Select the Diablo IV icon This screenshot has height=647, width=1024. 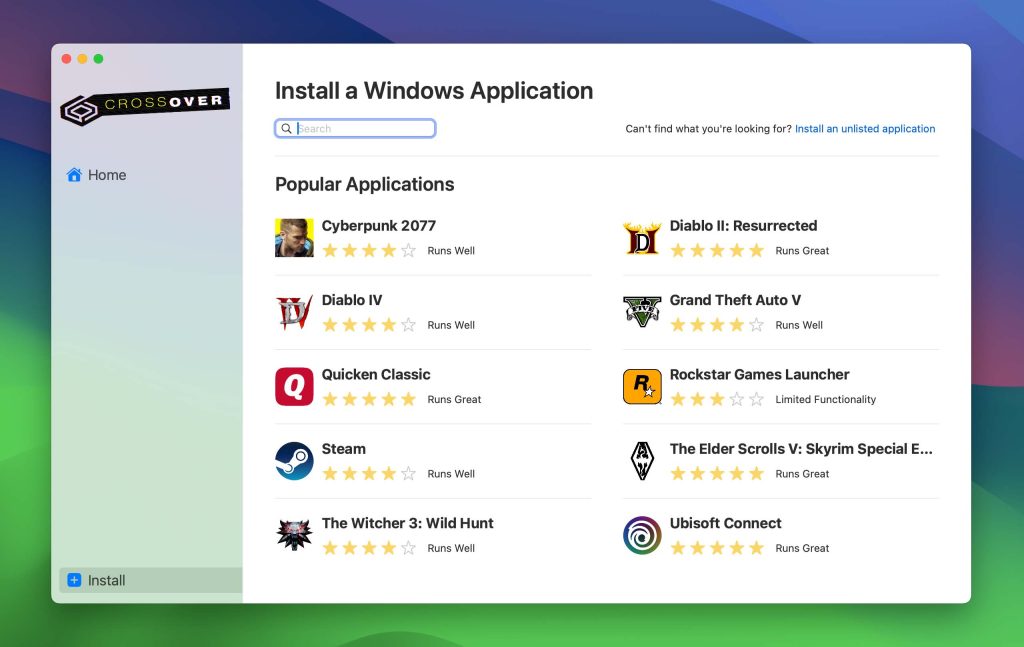point(294,312)
